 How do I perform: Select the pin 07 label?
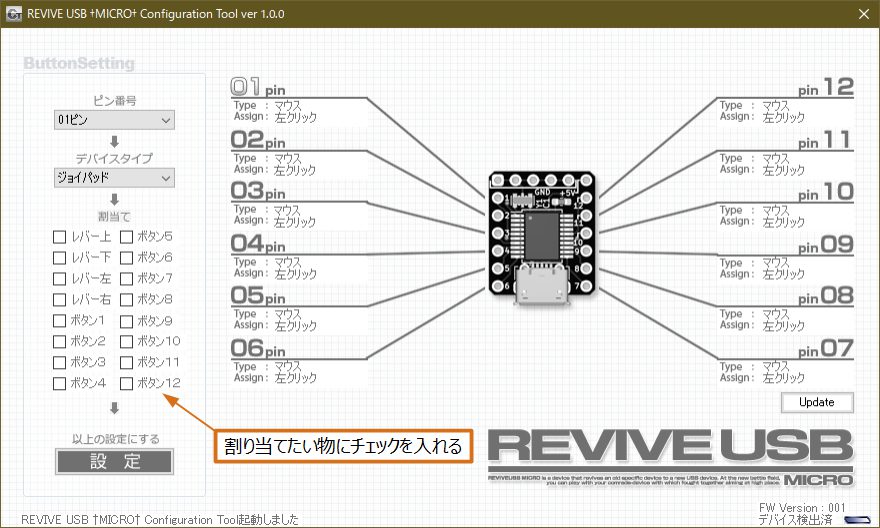click(826, 348)
